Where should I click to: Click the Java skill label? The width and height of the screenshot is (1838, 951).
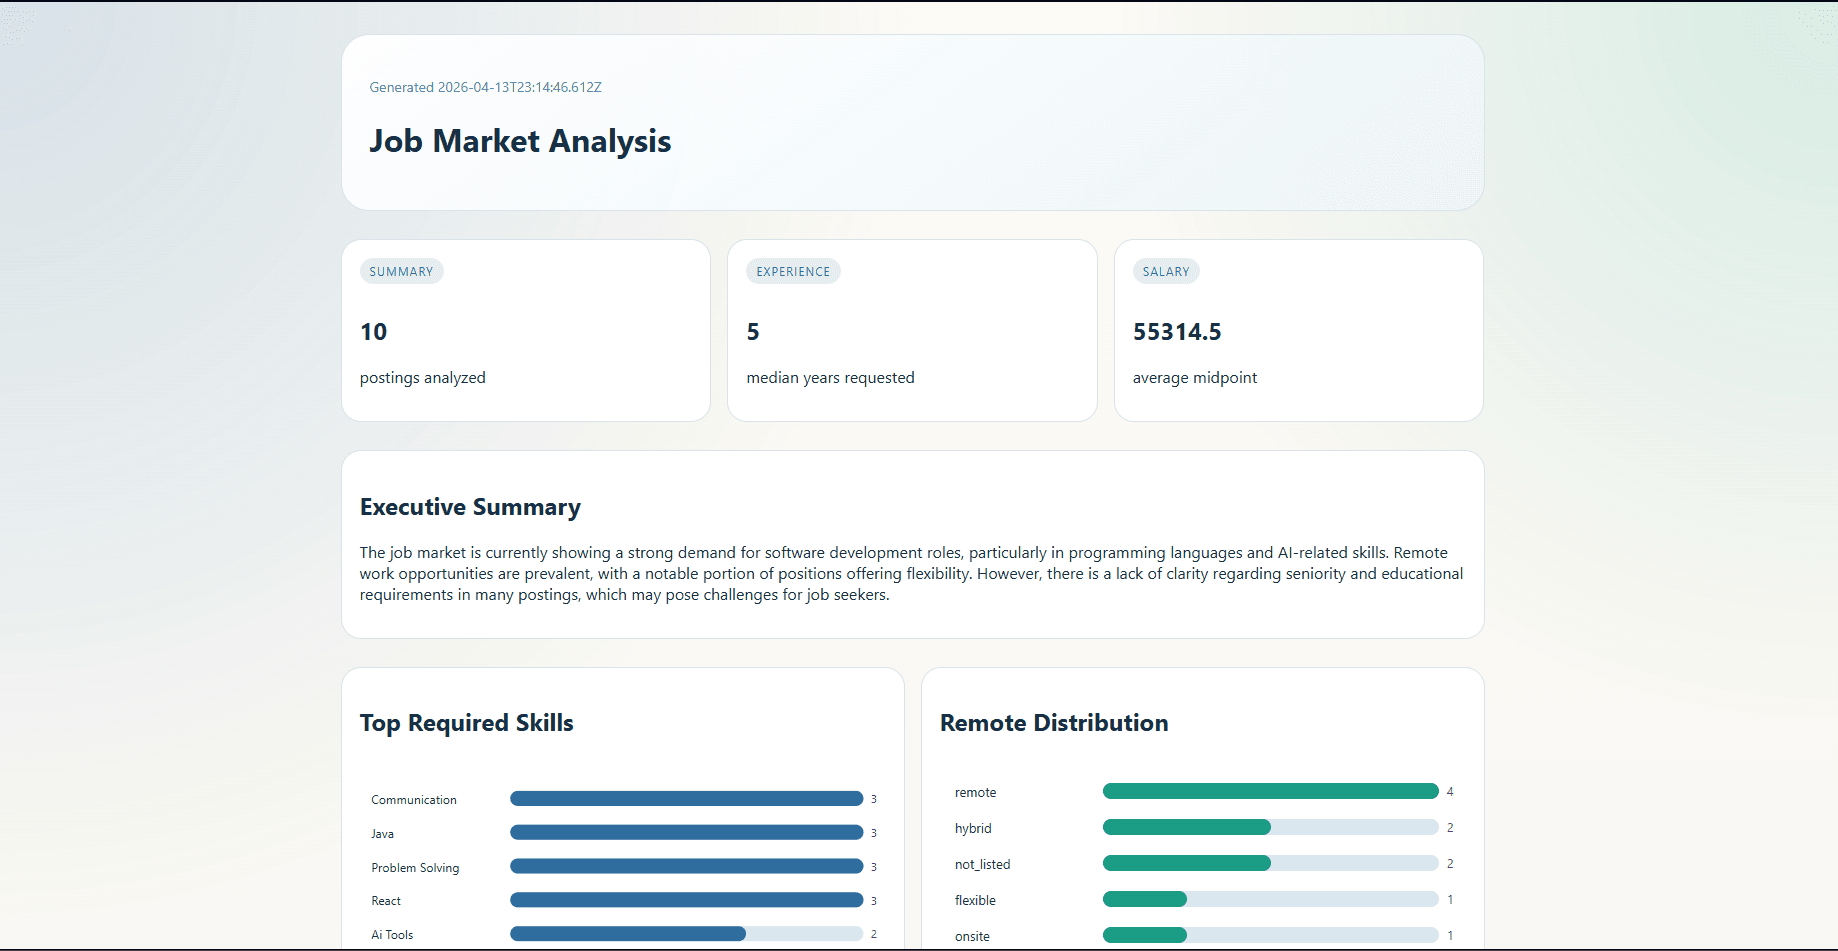click(382, 834)
